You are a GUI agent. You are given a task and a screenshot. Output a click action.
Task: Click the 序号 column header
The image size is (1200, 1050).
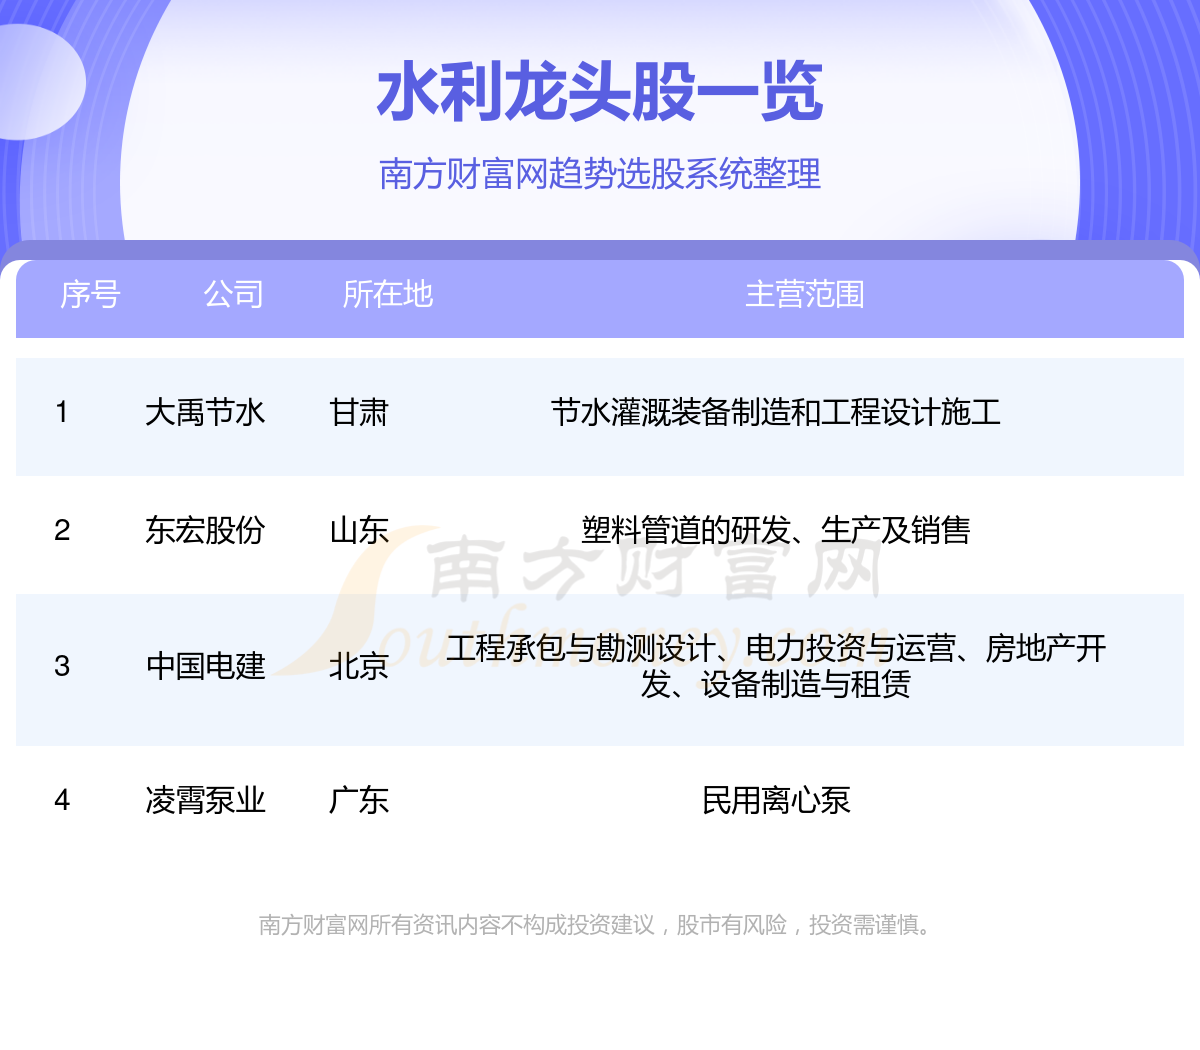pyautogui.click(x=90, y=294)
